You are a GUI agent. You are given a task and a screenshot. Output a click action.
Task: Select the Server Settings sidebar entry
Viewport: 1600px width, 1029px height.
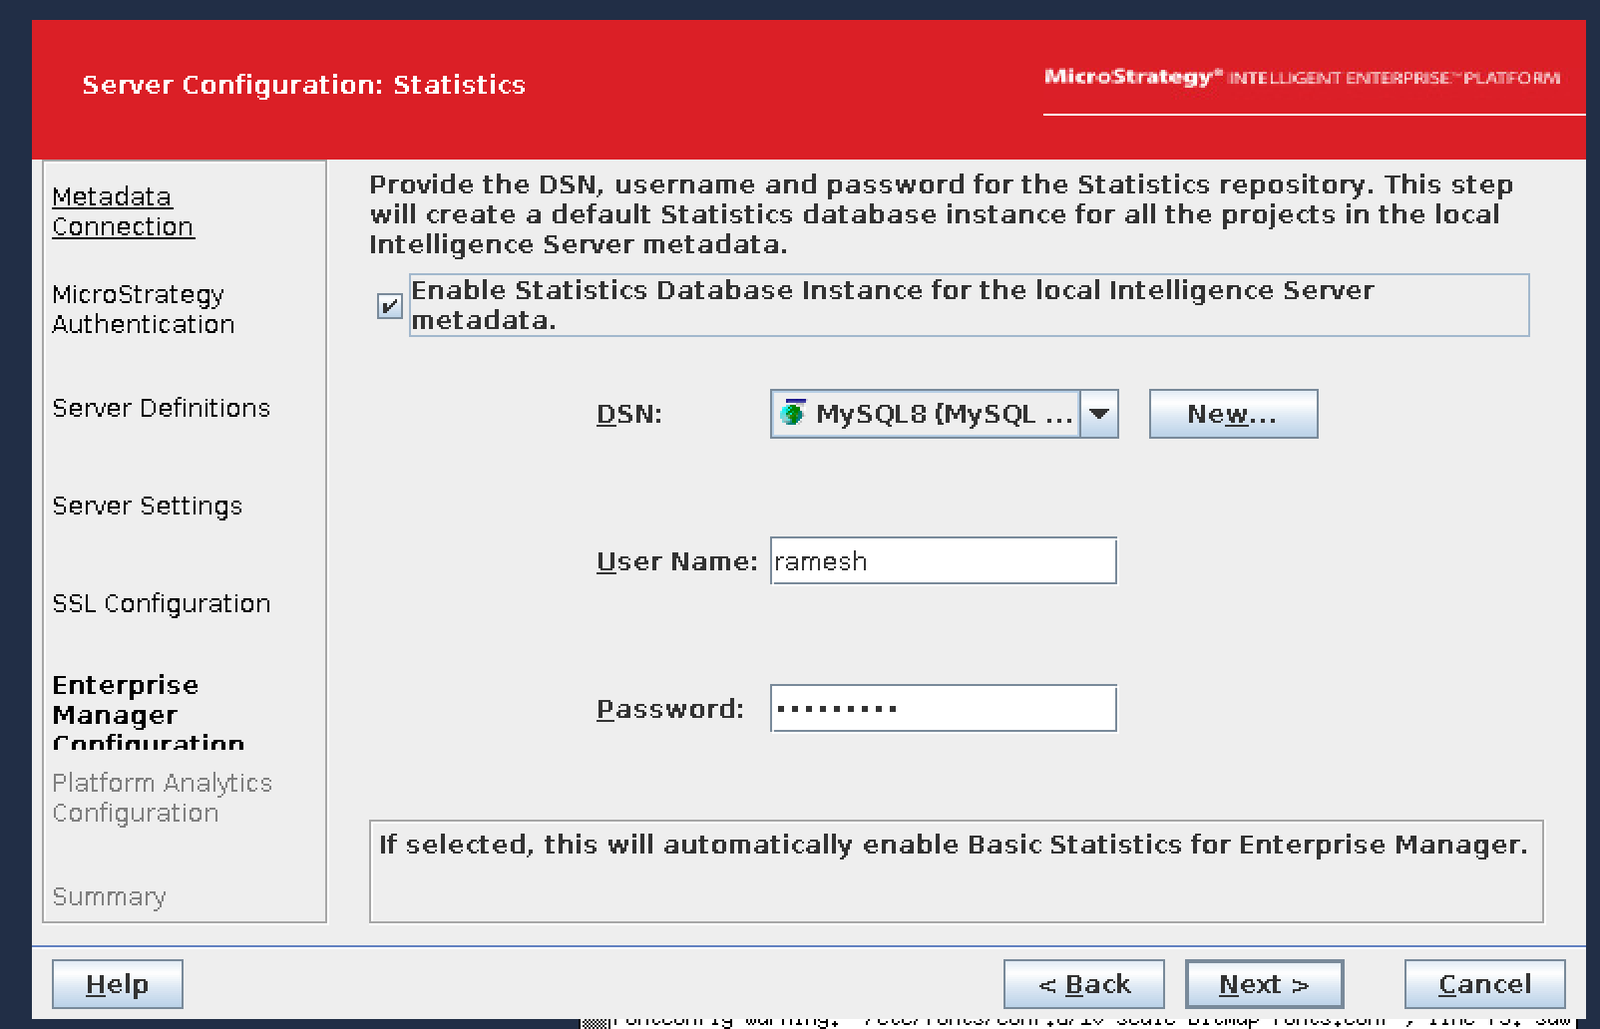[x=146, y=506]
